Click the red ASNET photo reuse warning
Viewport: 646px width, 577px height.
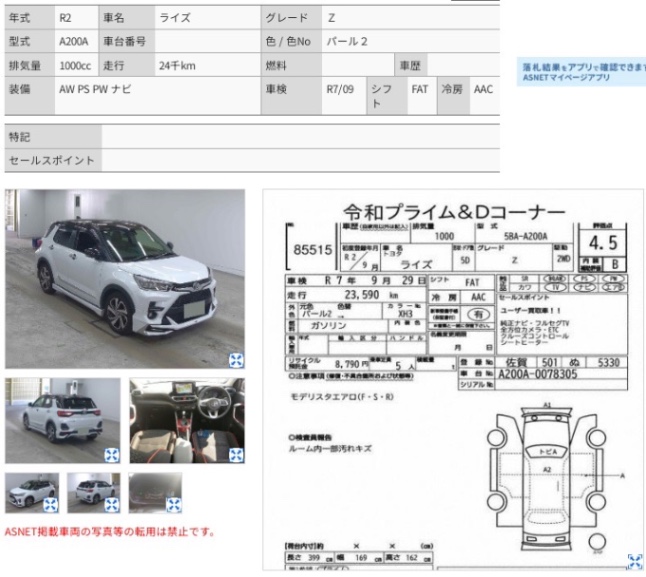pyautogui.click(x=110, y=531)
